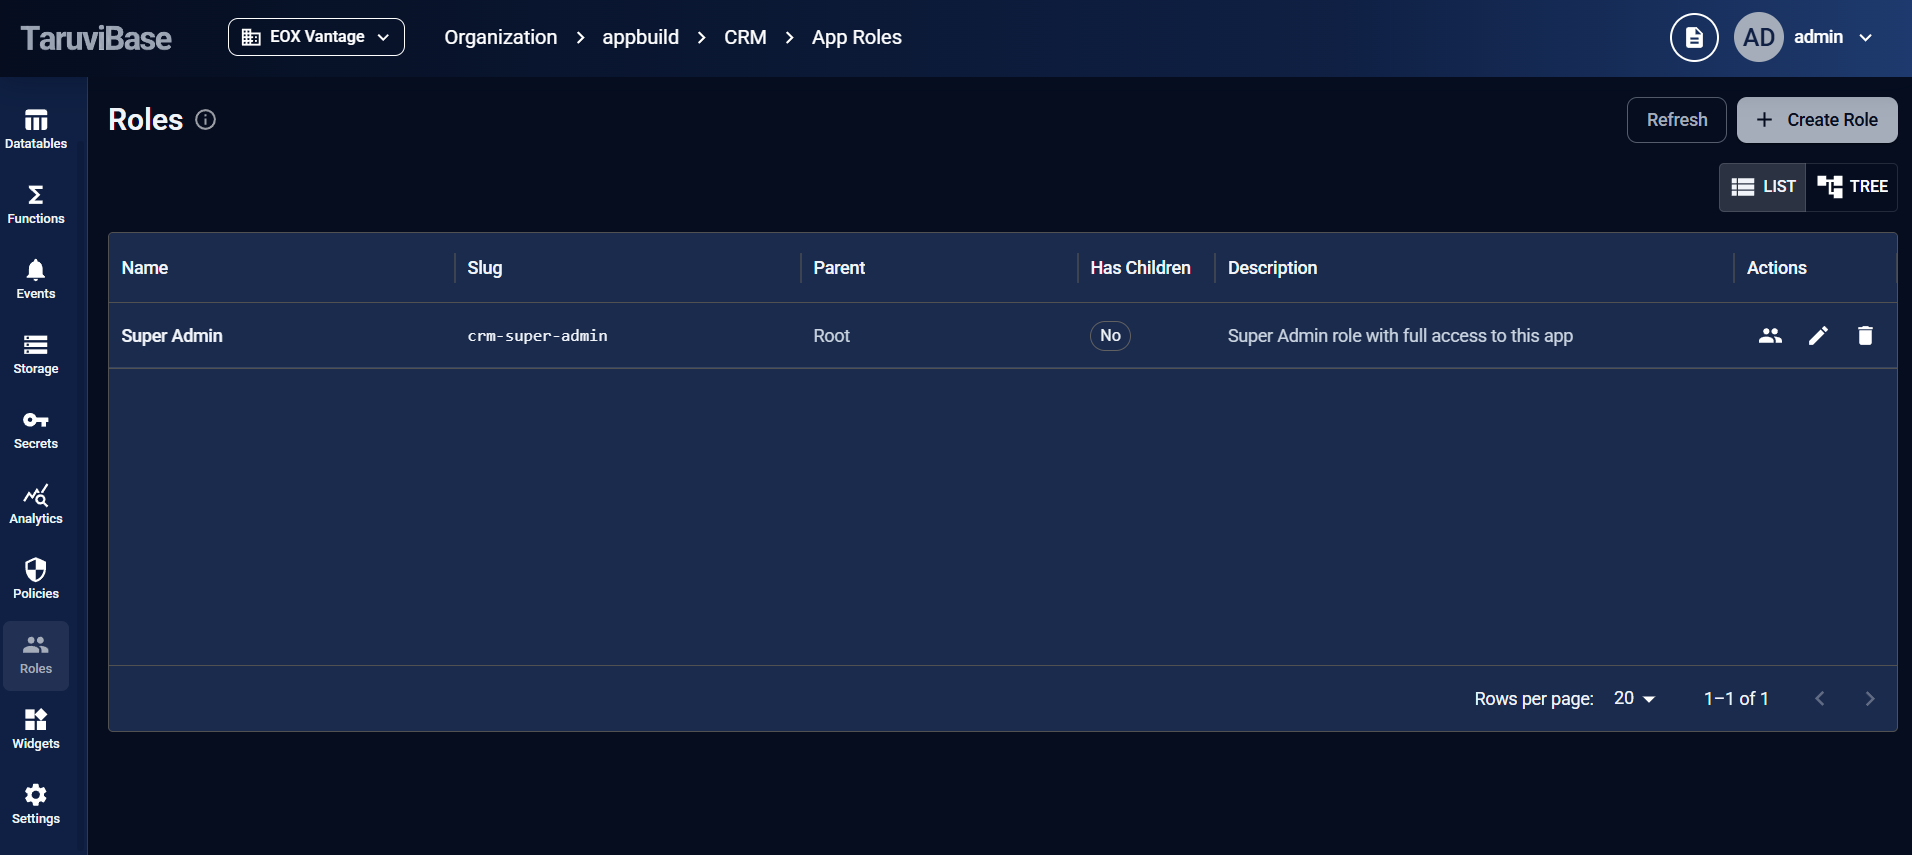Click App Roles breadcrumb
This screenshot has height=855, width=1912.
click(x=857, y=38)
